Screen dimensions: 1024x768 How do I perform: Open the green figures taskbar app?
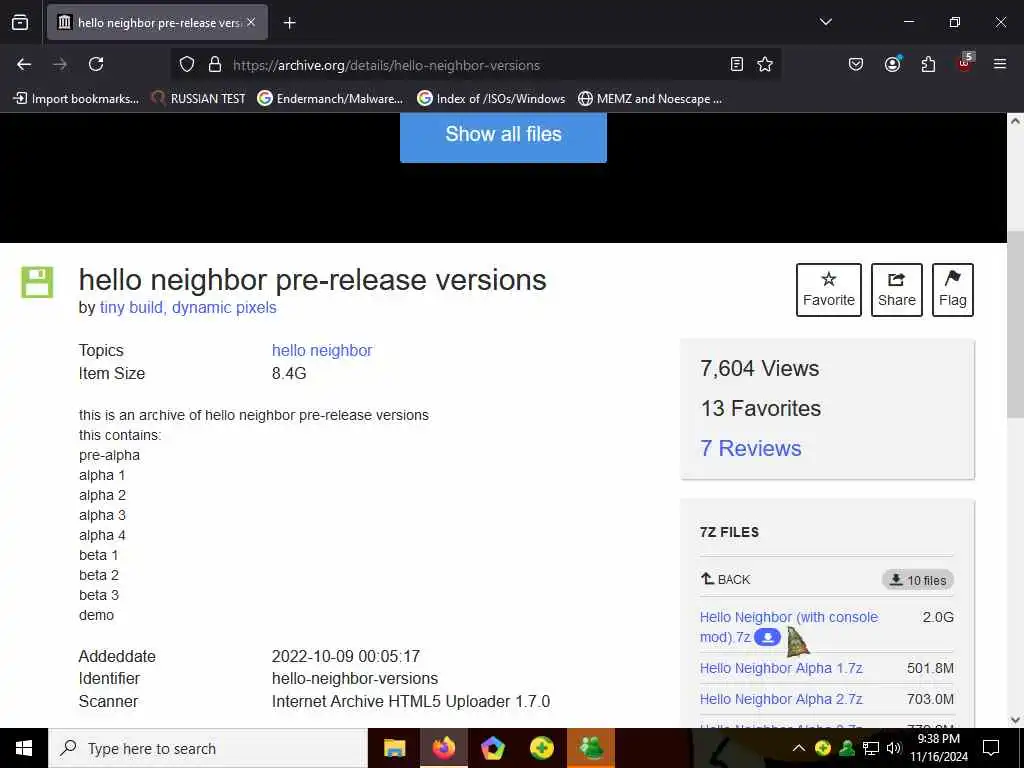(591, 748)
